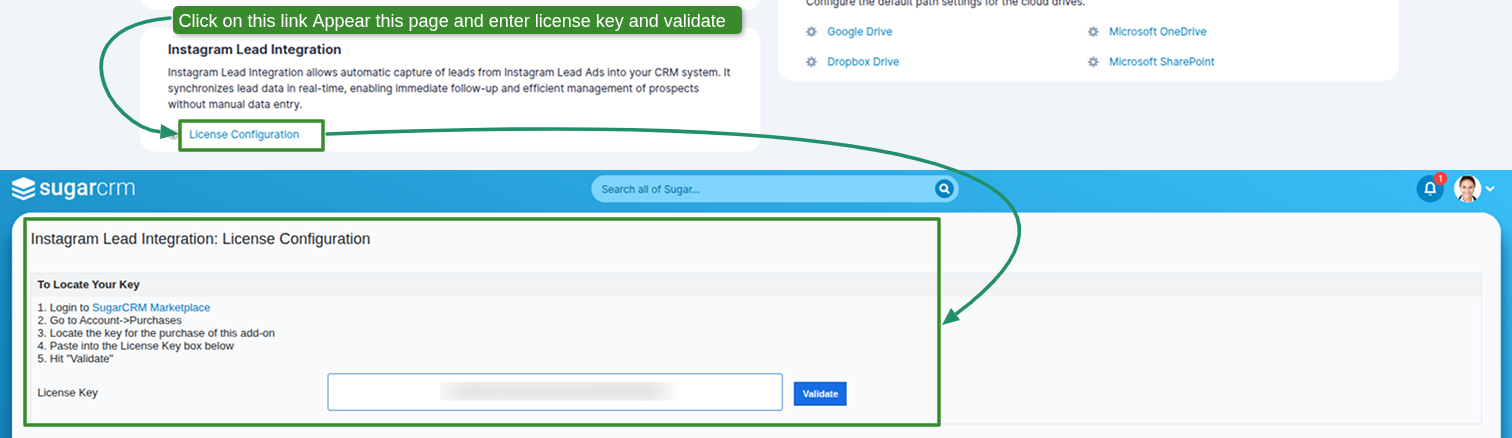Open Dropbox Drive settings link
Image resolution: width=1512 pixels, height=438 pixels.
point(863,62)
